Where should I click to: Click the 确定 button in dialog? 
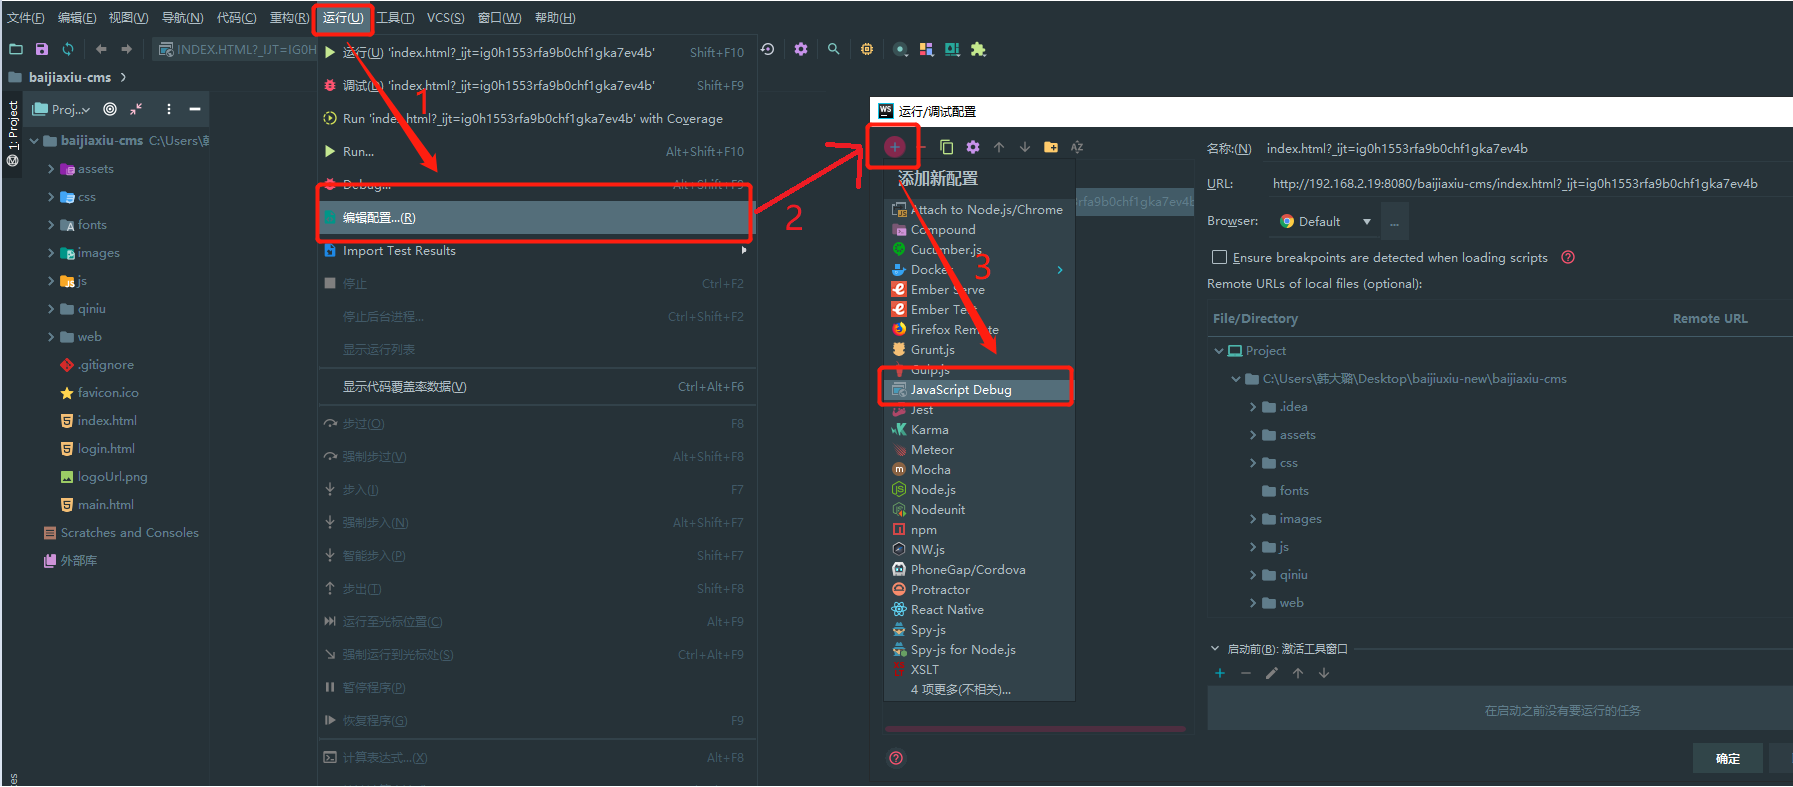coord(1728,758)
